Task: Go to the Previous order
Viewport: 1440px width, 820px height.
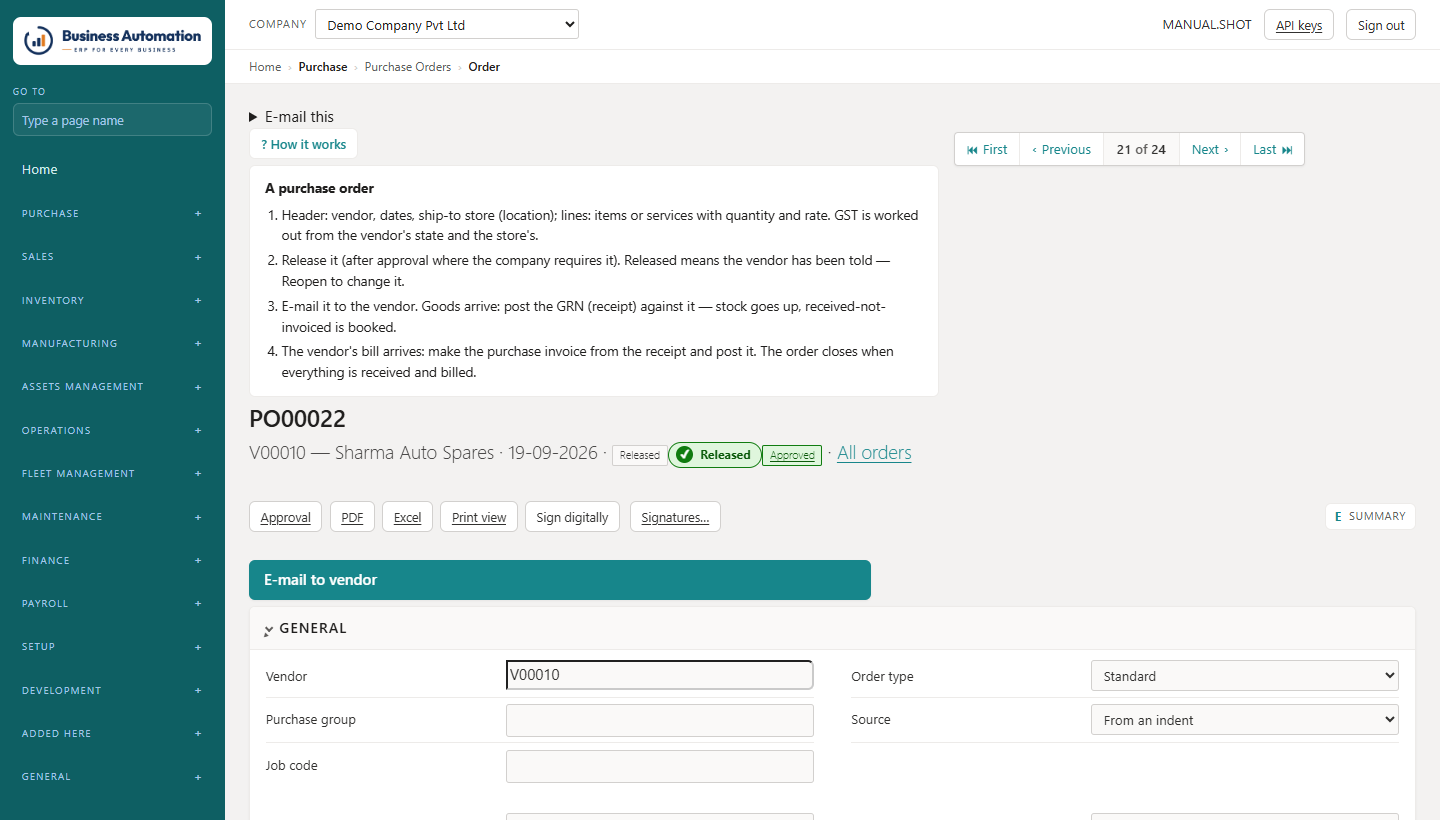Action: [1062, 149]
